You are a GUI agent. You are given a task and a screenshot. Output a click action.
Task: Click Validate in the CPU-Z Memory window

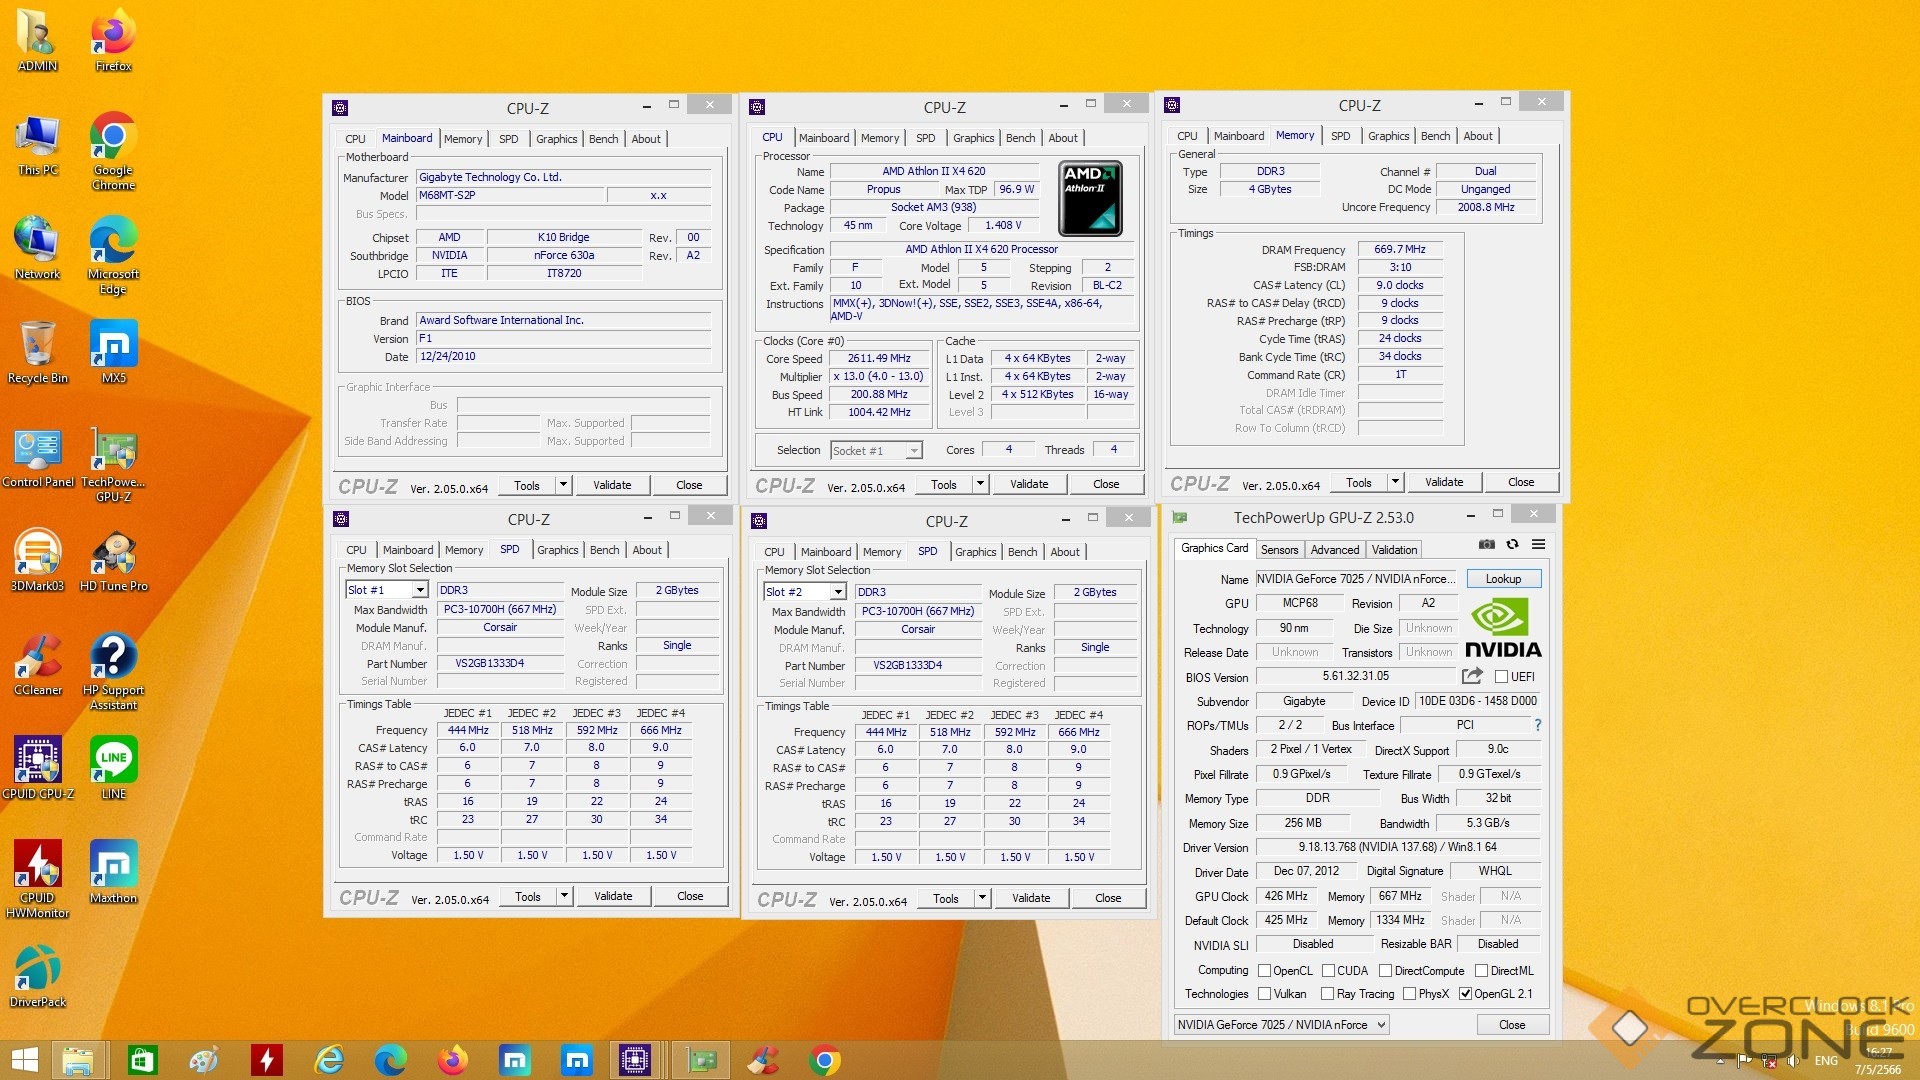(1443, 483)
